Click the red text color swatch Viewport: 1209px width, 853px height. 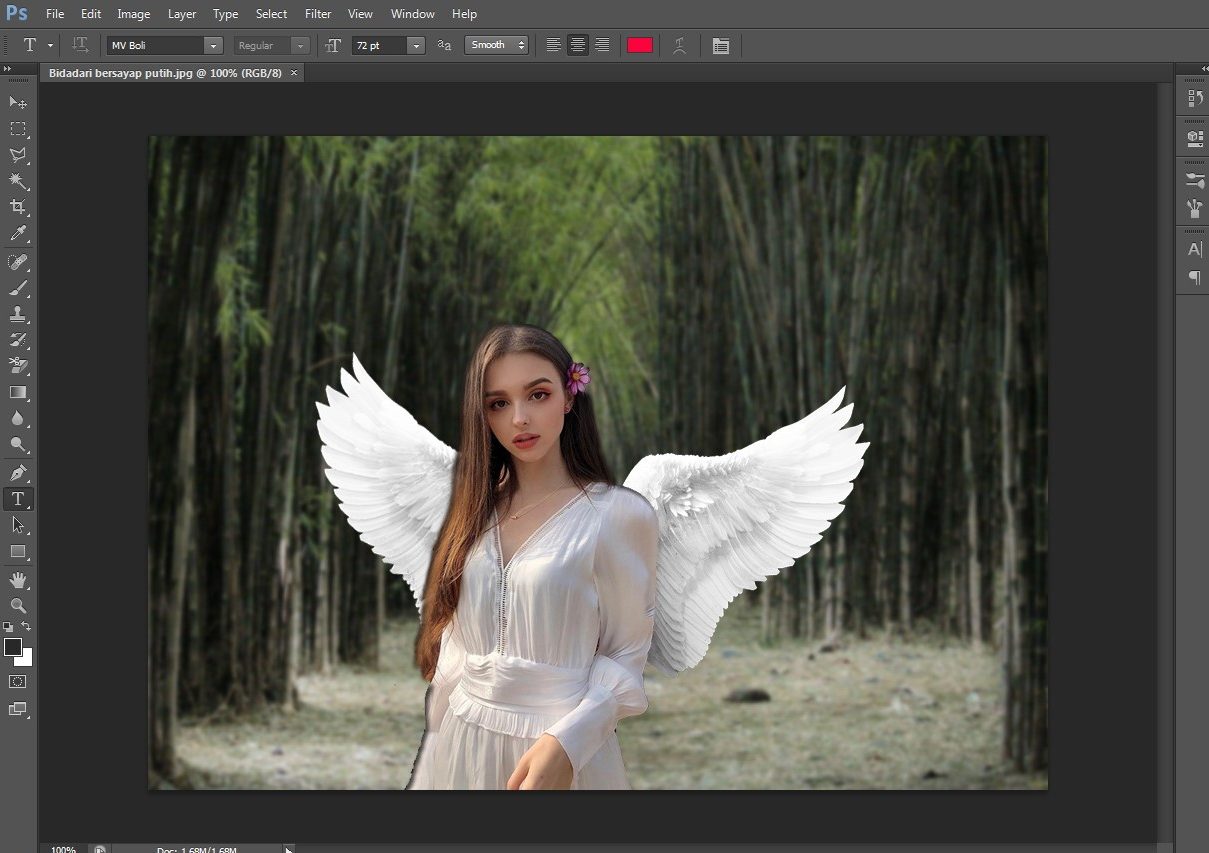pos(640,45)
